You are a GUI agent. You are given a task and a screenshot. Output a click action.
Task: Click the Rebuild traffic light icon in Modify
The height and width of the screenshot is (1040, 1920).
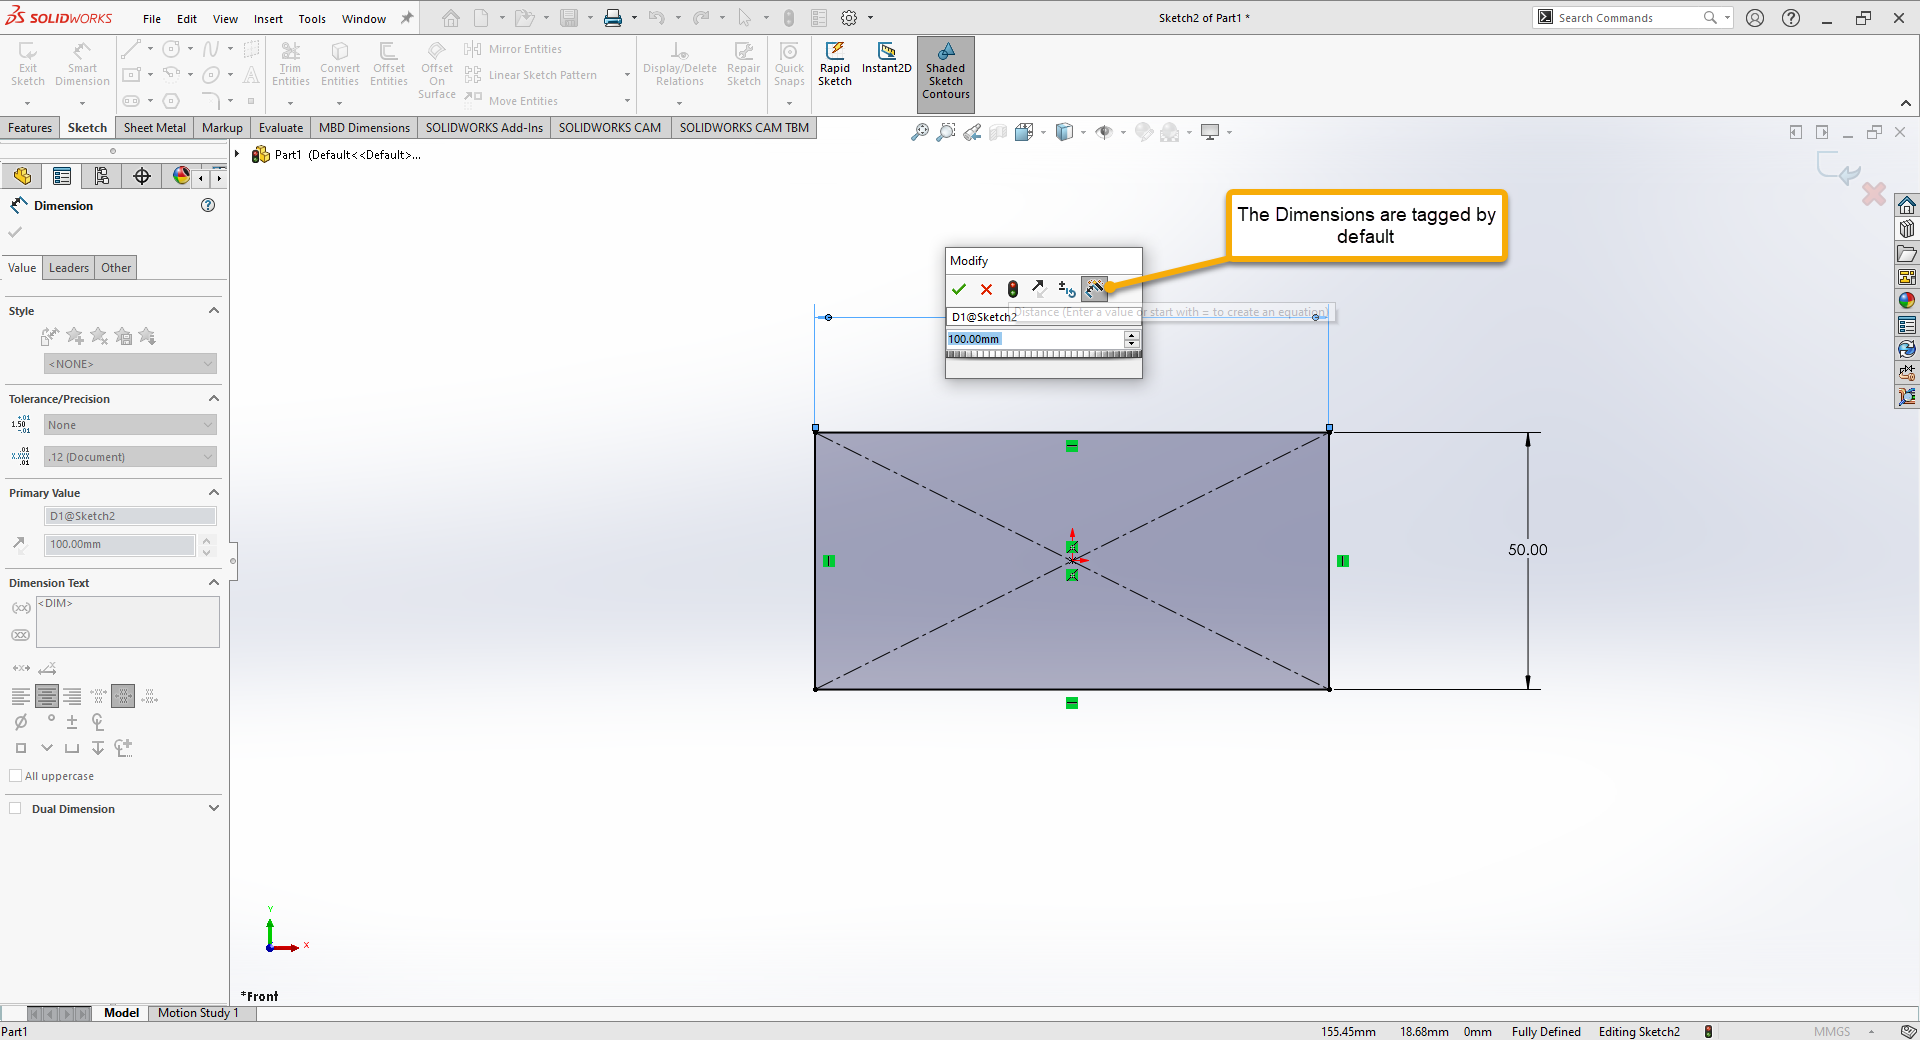tap(1013, 289)
